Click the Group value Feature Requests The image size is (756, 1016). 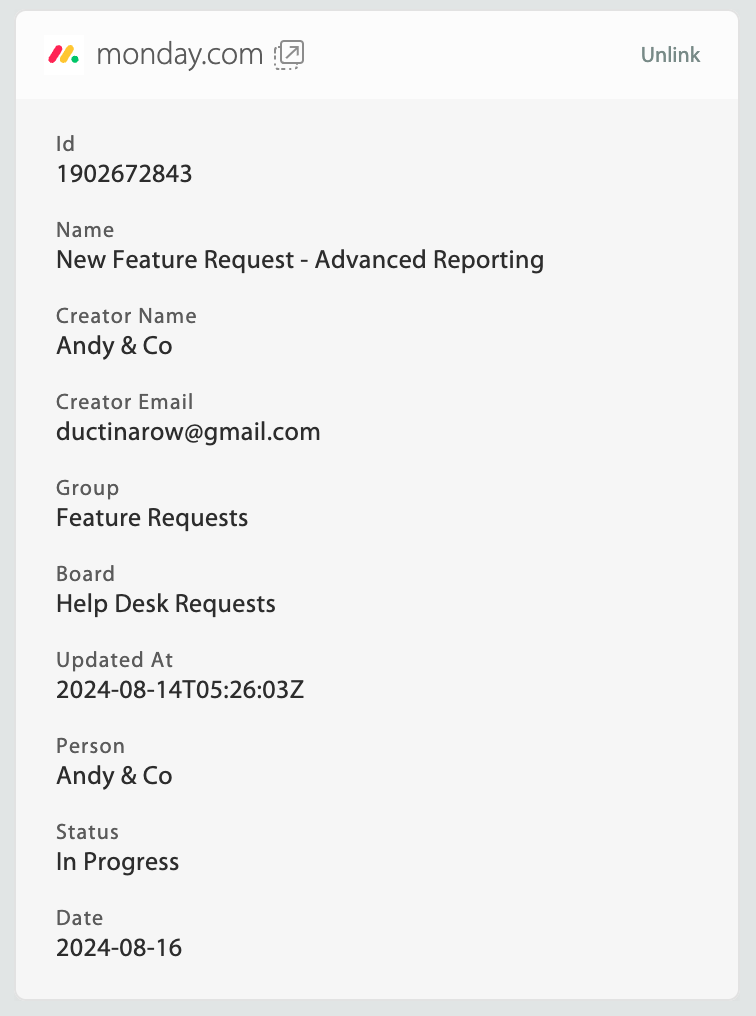(152, 518)
